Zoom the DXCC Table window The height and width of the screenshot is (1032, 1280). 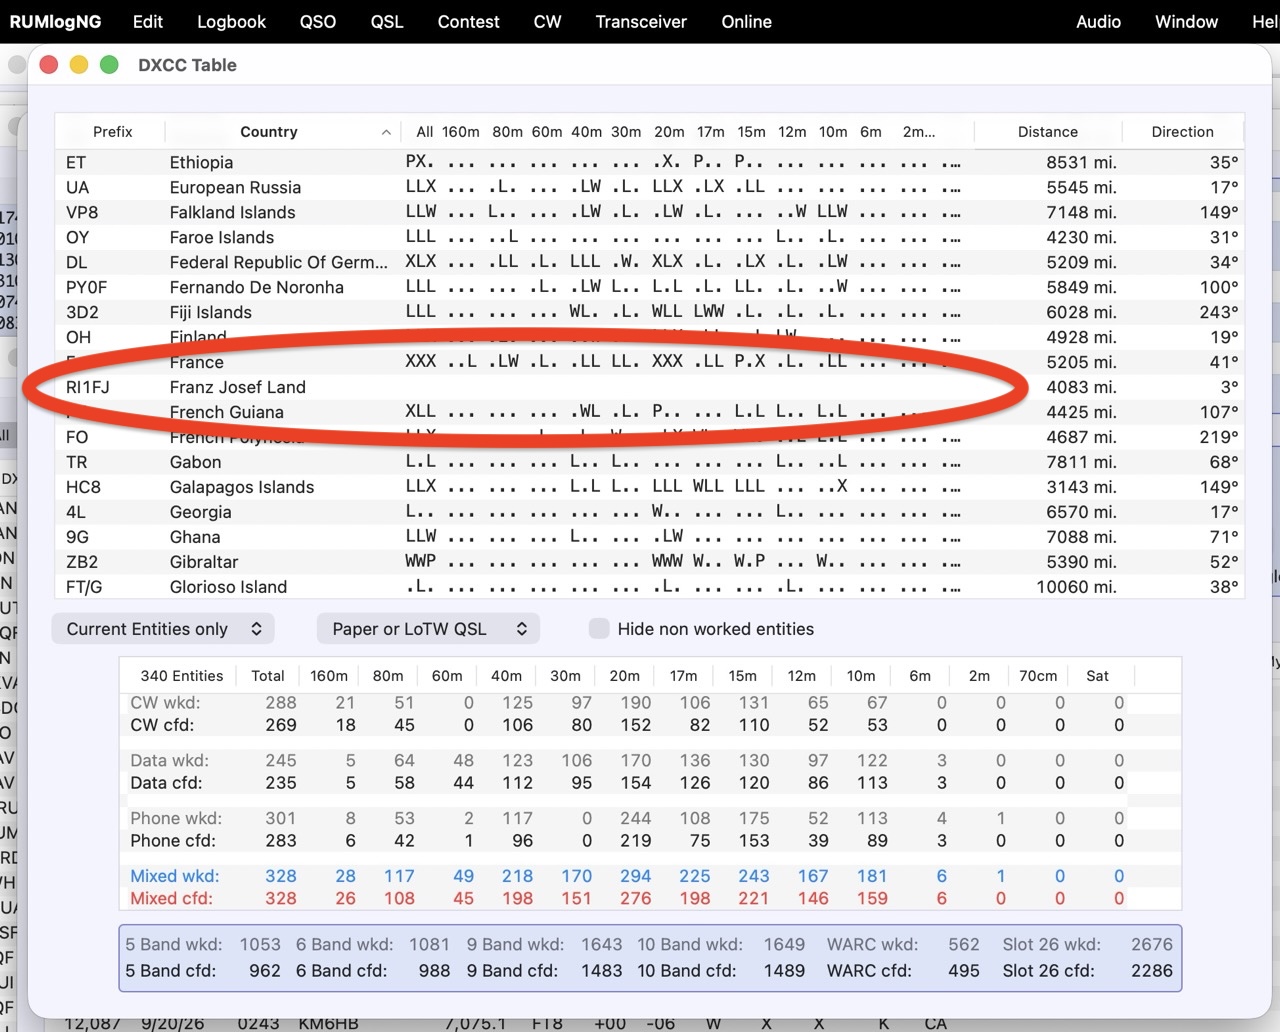tap(110, 65)
